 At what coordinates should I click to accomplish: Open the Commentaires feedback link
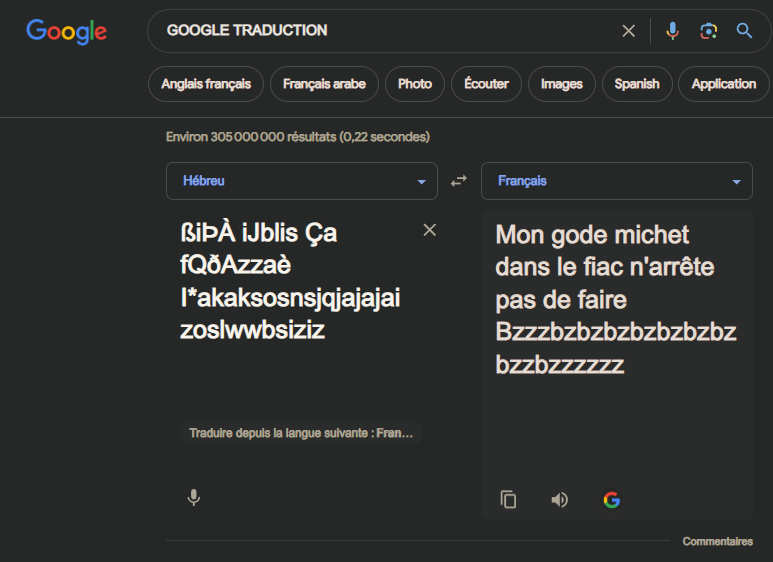tap(717, 542)
